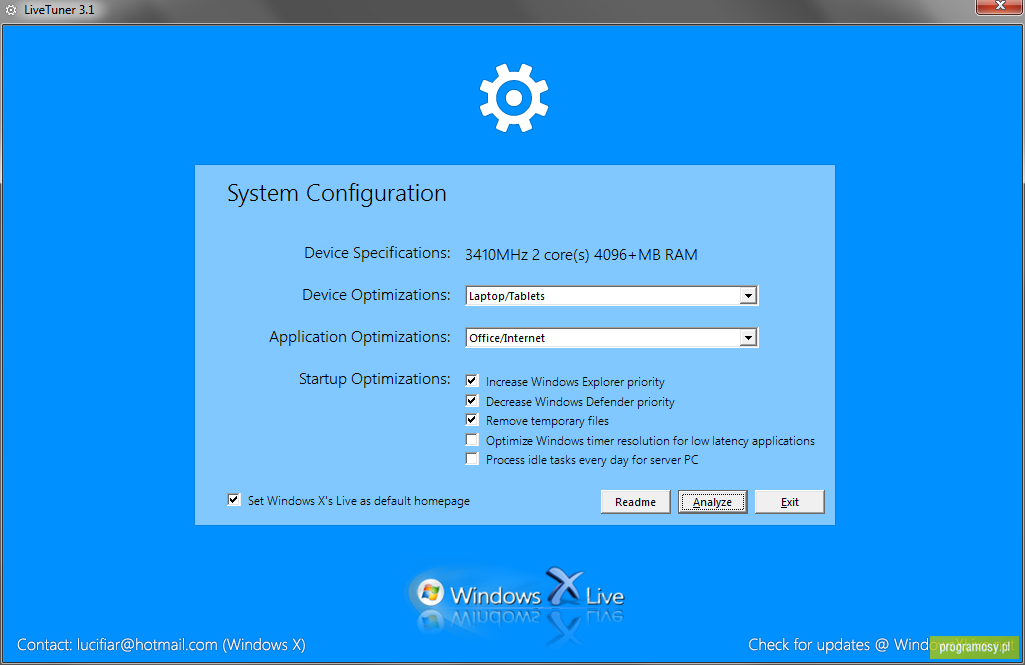Click the Windows X Live logo
Screen dimensions: 1025x665
516,594
